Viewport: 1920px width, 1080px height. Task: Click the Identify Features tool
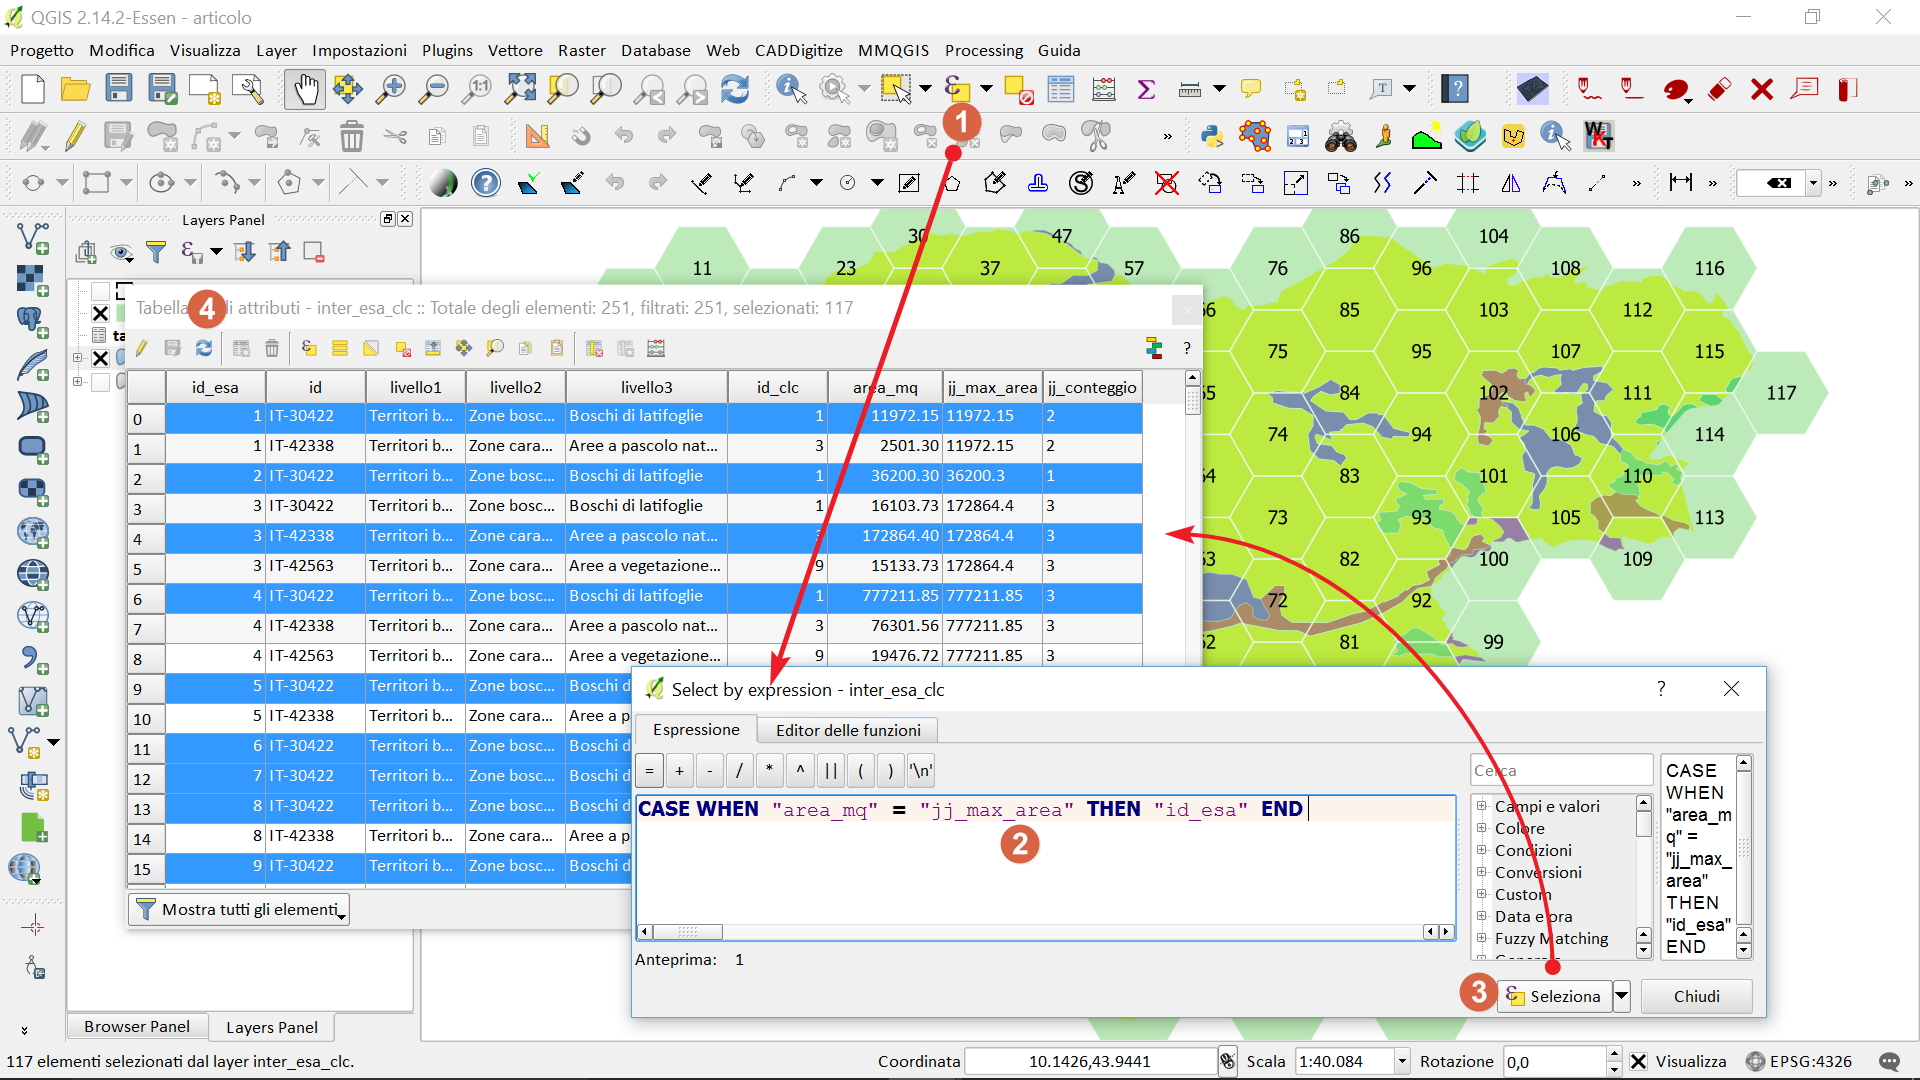coord(790,89)
